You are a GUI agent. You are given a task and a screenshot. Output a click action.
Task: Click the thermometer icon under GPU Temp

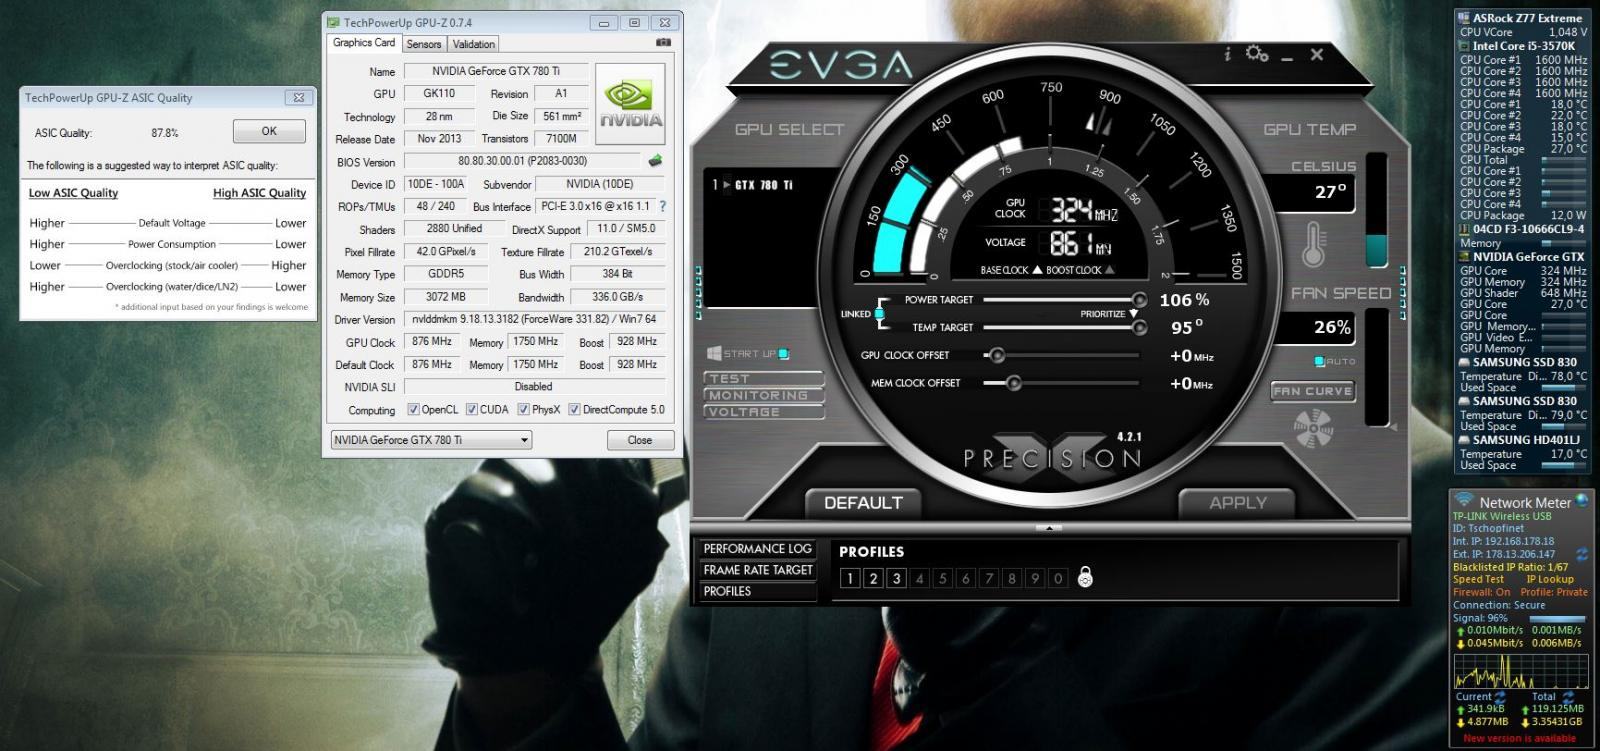tap(1314, 245)
